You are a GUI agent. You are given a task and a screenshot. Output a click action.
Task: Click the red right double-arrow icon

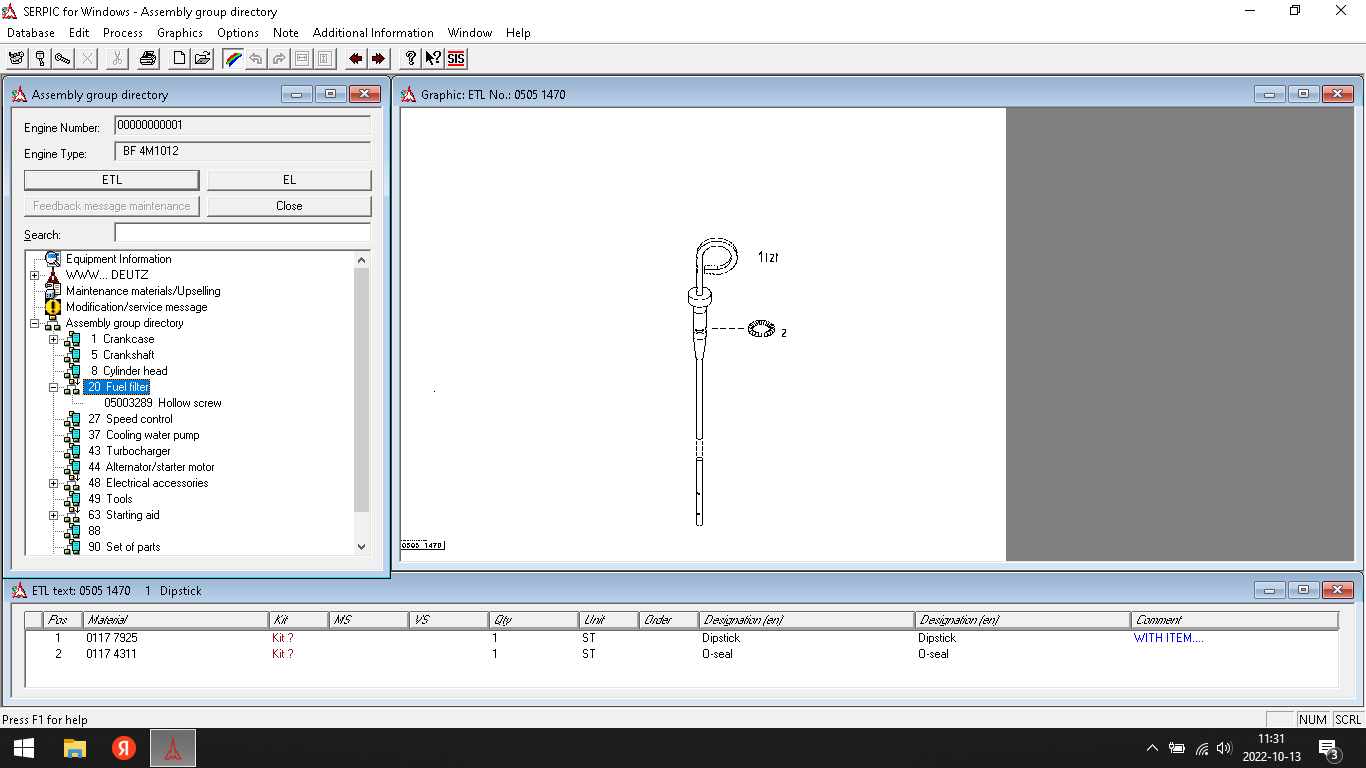click(x=378, y=59)
